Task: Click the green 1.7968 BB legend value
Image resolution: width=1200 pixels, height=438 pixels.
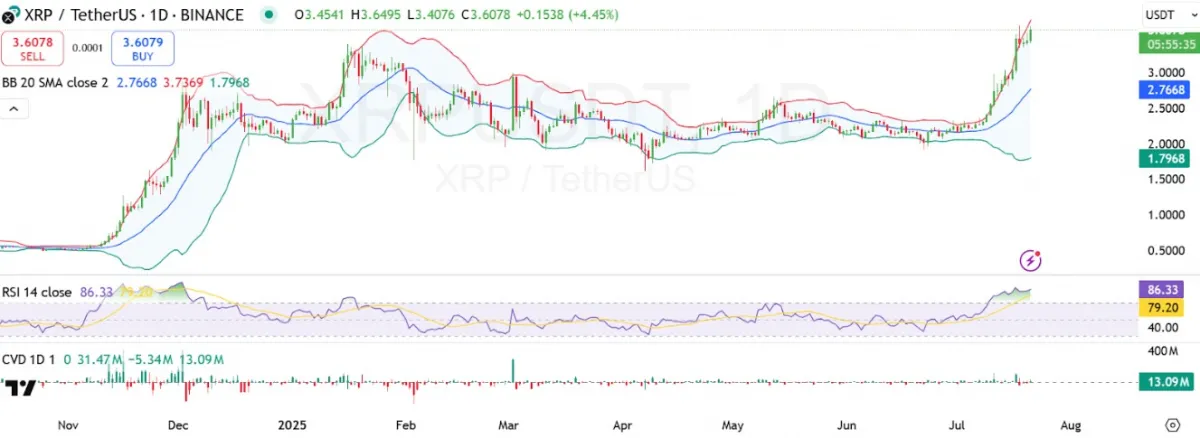Action: pos(228,83)
